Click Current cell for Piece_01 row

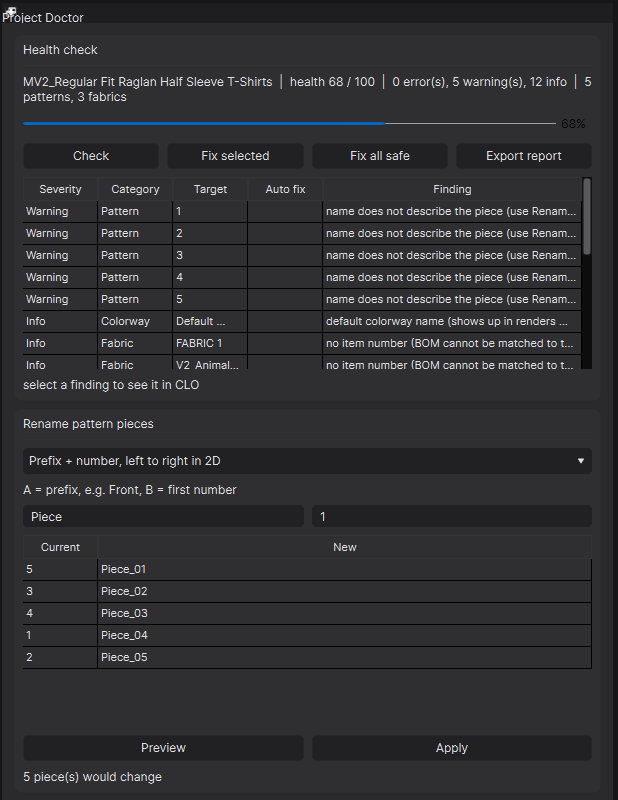(60, 569)
